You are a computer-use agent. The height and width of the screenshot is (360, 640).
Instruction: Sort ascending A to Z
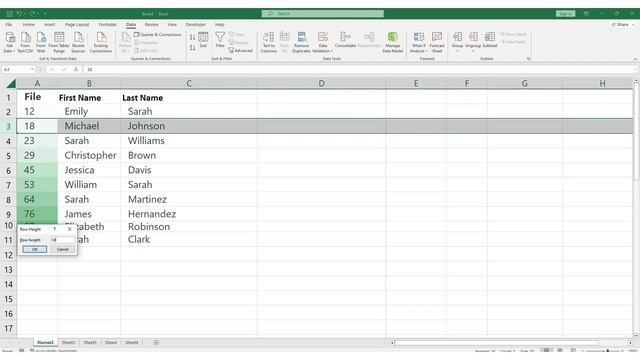coord(192,38)
